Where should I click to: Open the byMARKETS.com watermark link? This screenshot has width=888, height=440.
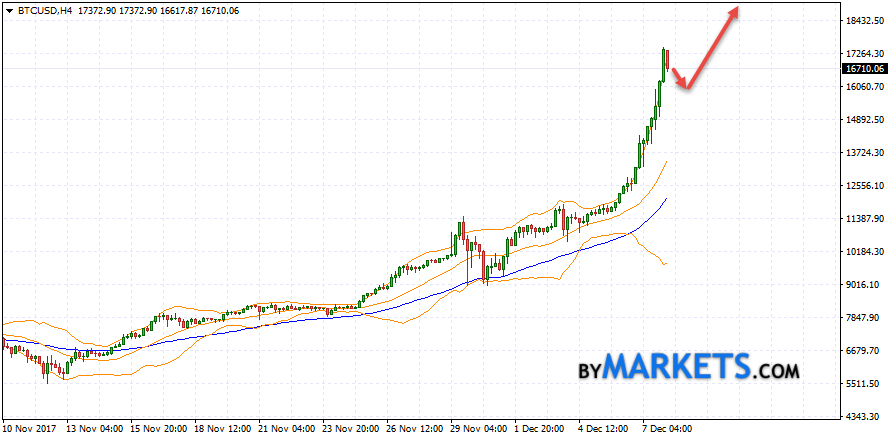click(689, 367)
